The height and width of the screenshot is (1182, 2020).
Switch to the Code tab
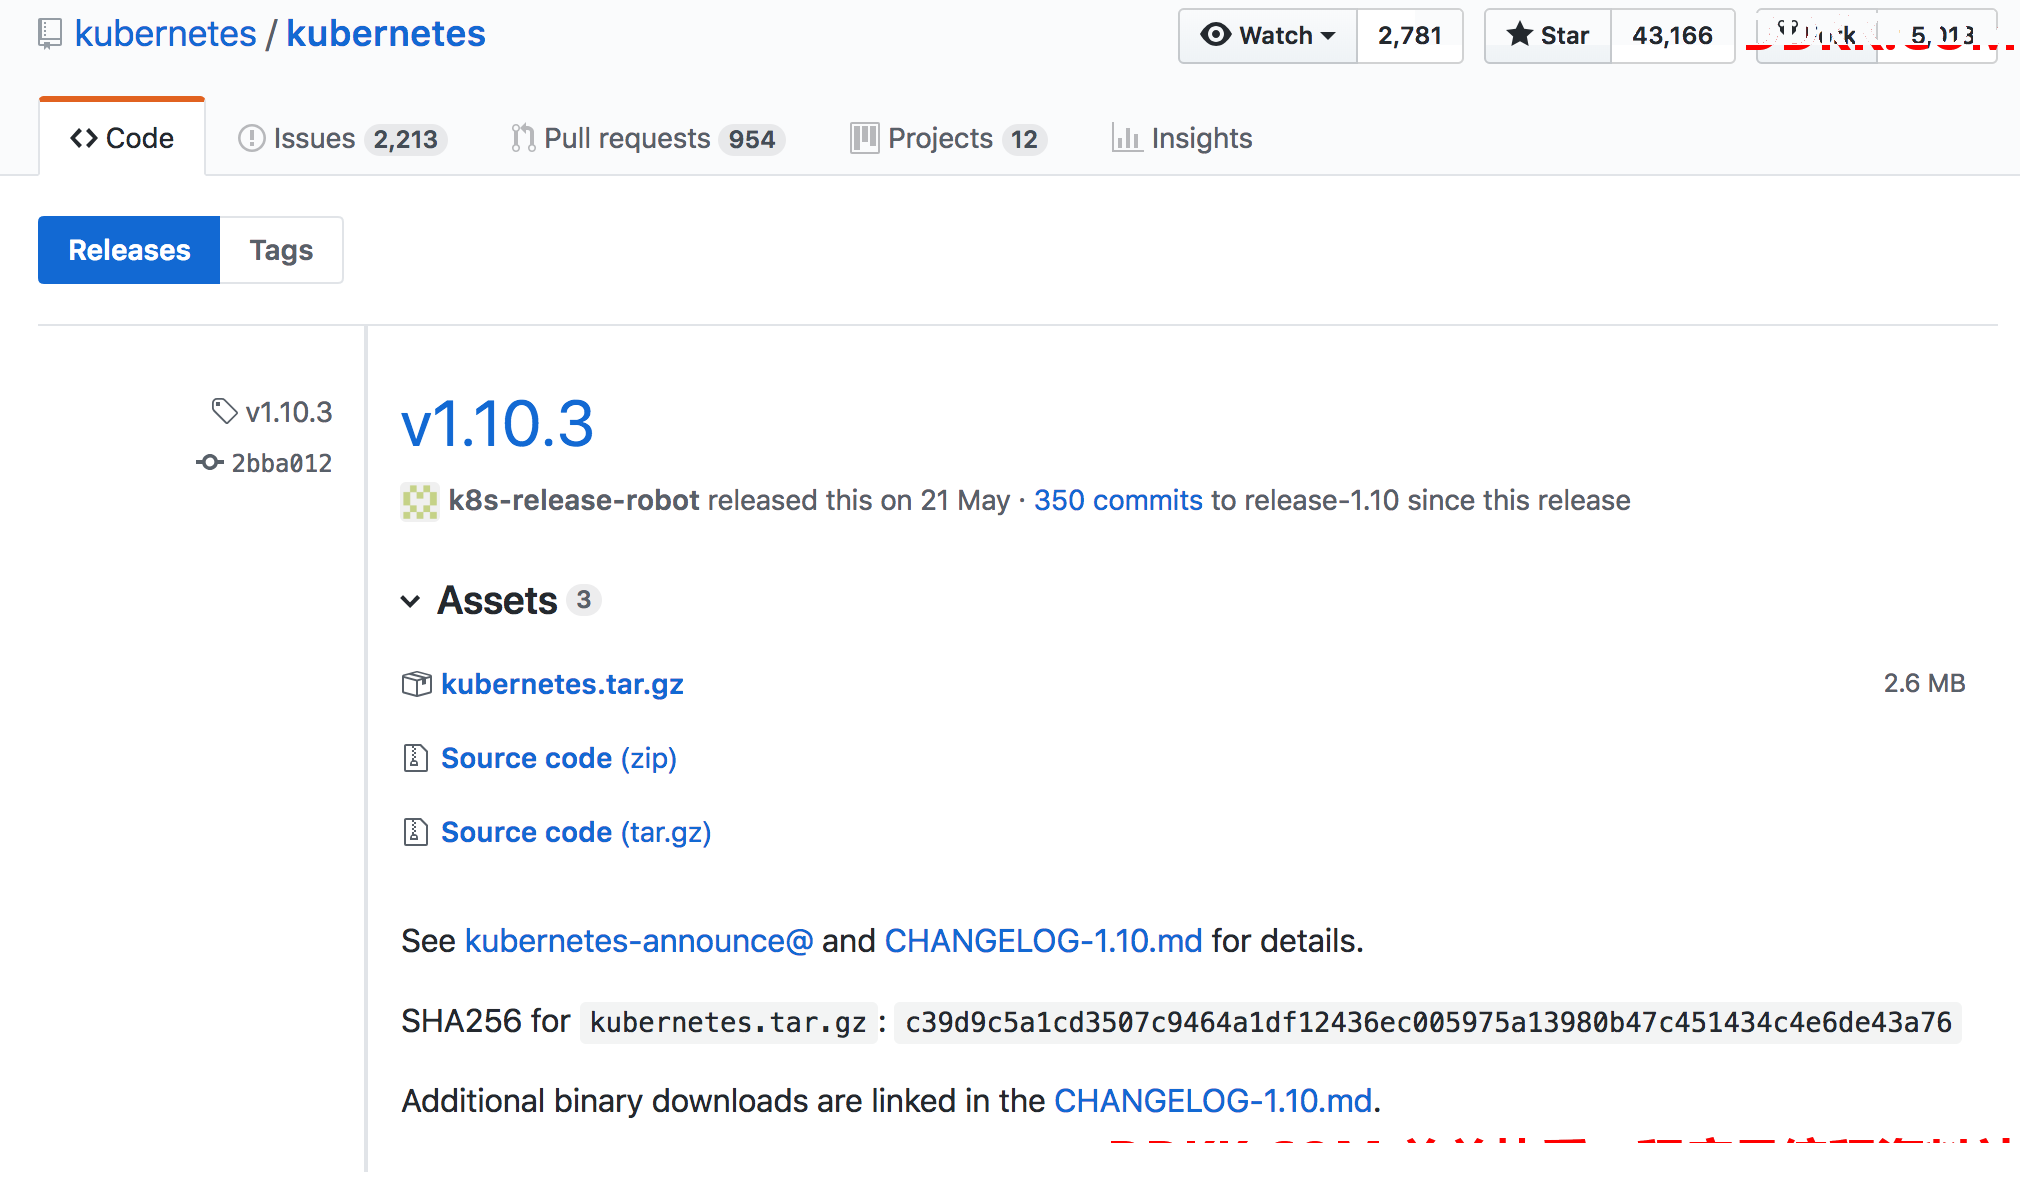tap(122, 138)
